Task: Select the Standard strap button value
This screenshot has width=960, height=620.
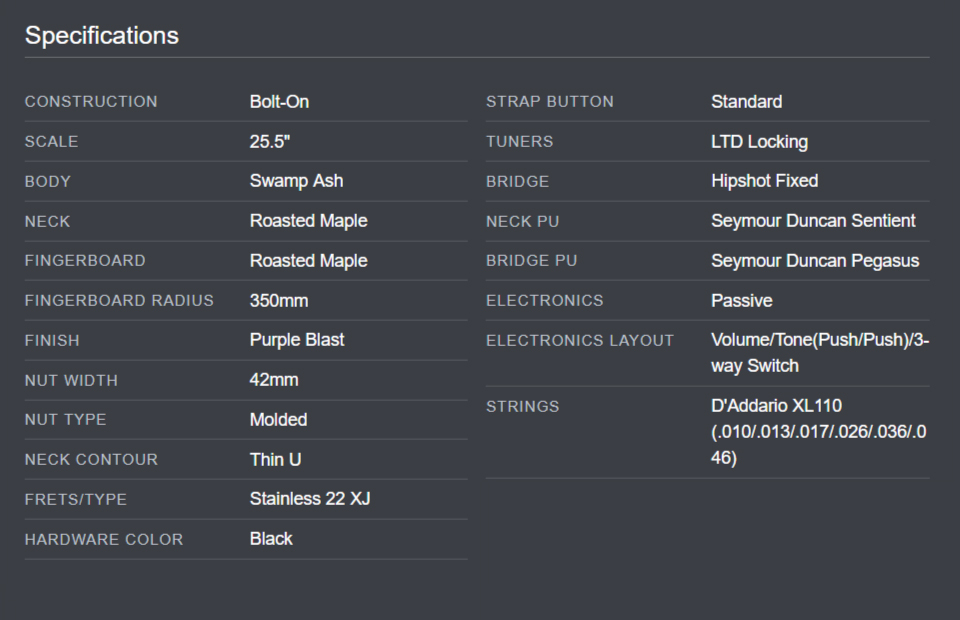Action: (746, 102)
